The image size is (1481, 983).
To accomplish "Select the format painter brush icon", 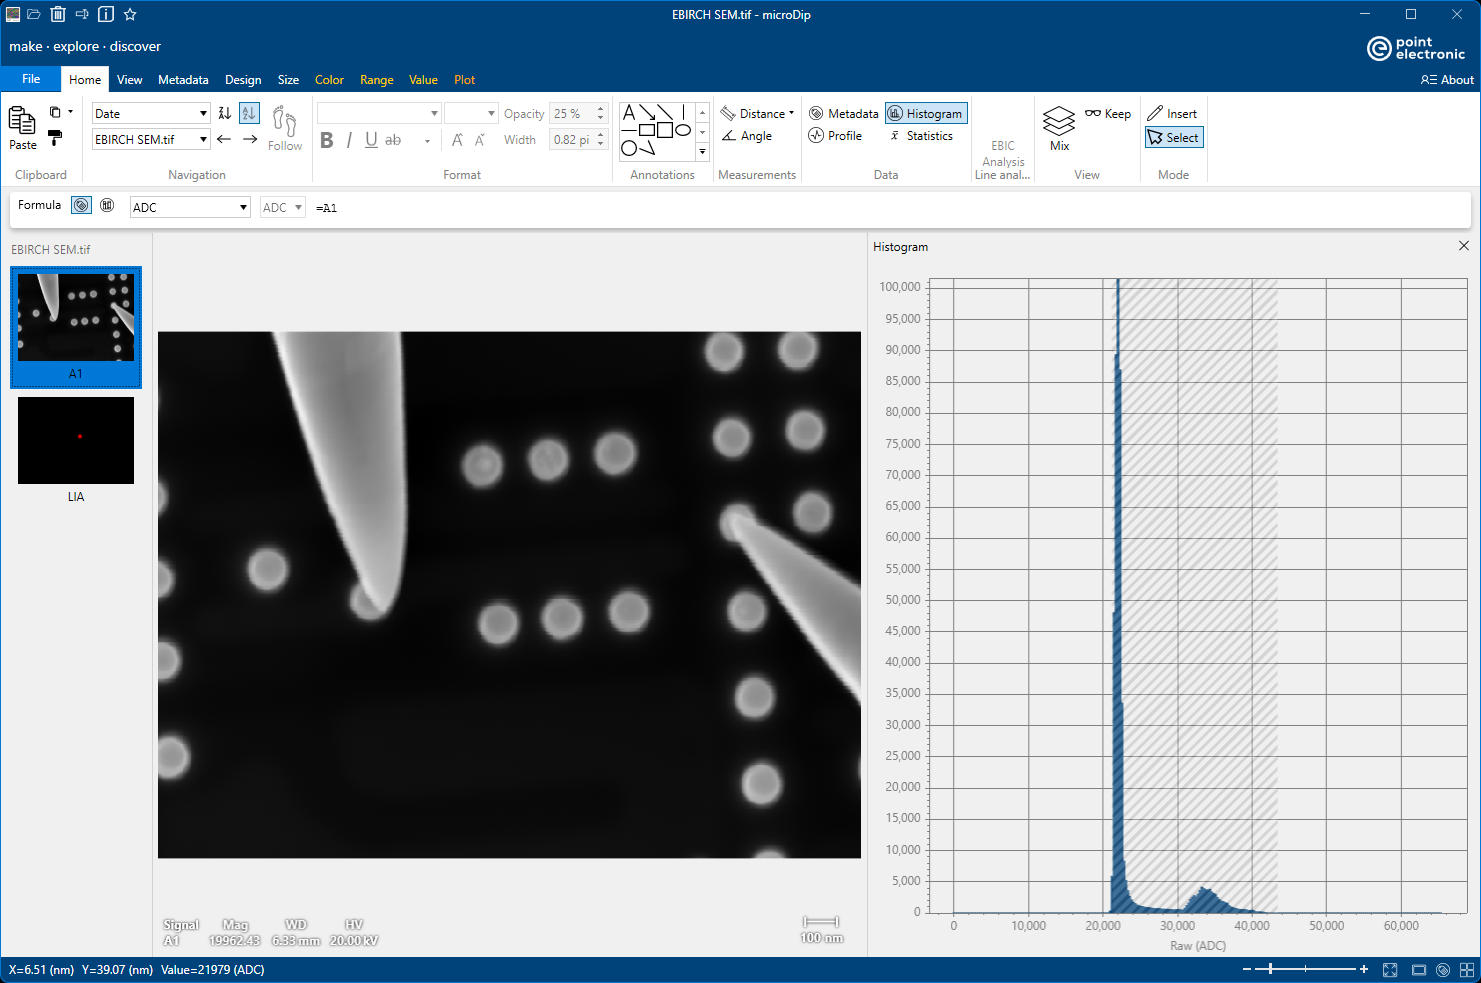I will pos(55,138).
